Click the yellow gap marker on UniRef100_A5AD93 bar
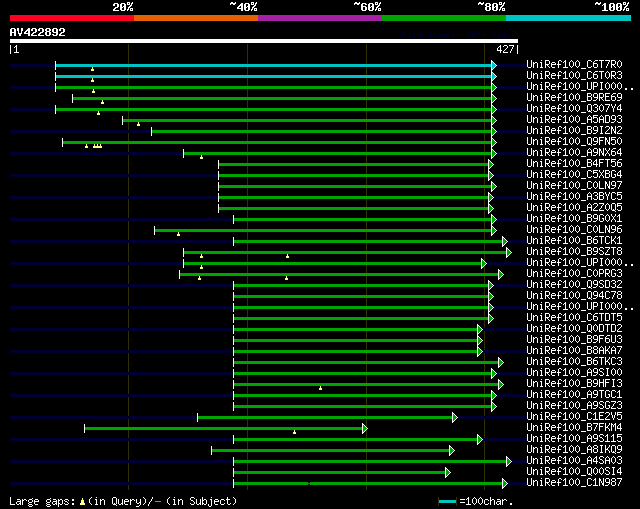Screen dimensions: 640x509 pyautogui.click(x=138, y=124)
